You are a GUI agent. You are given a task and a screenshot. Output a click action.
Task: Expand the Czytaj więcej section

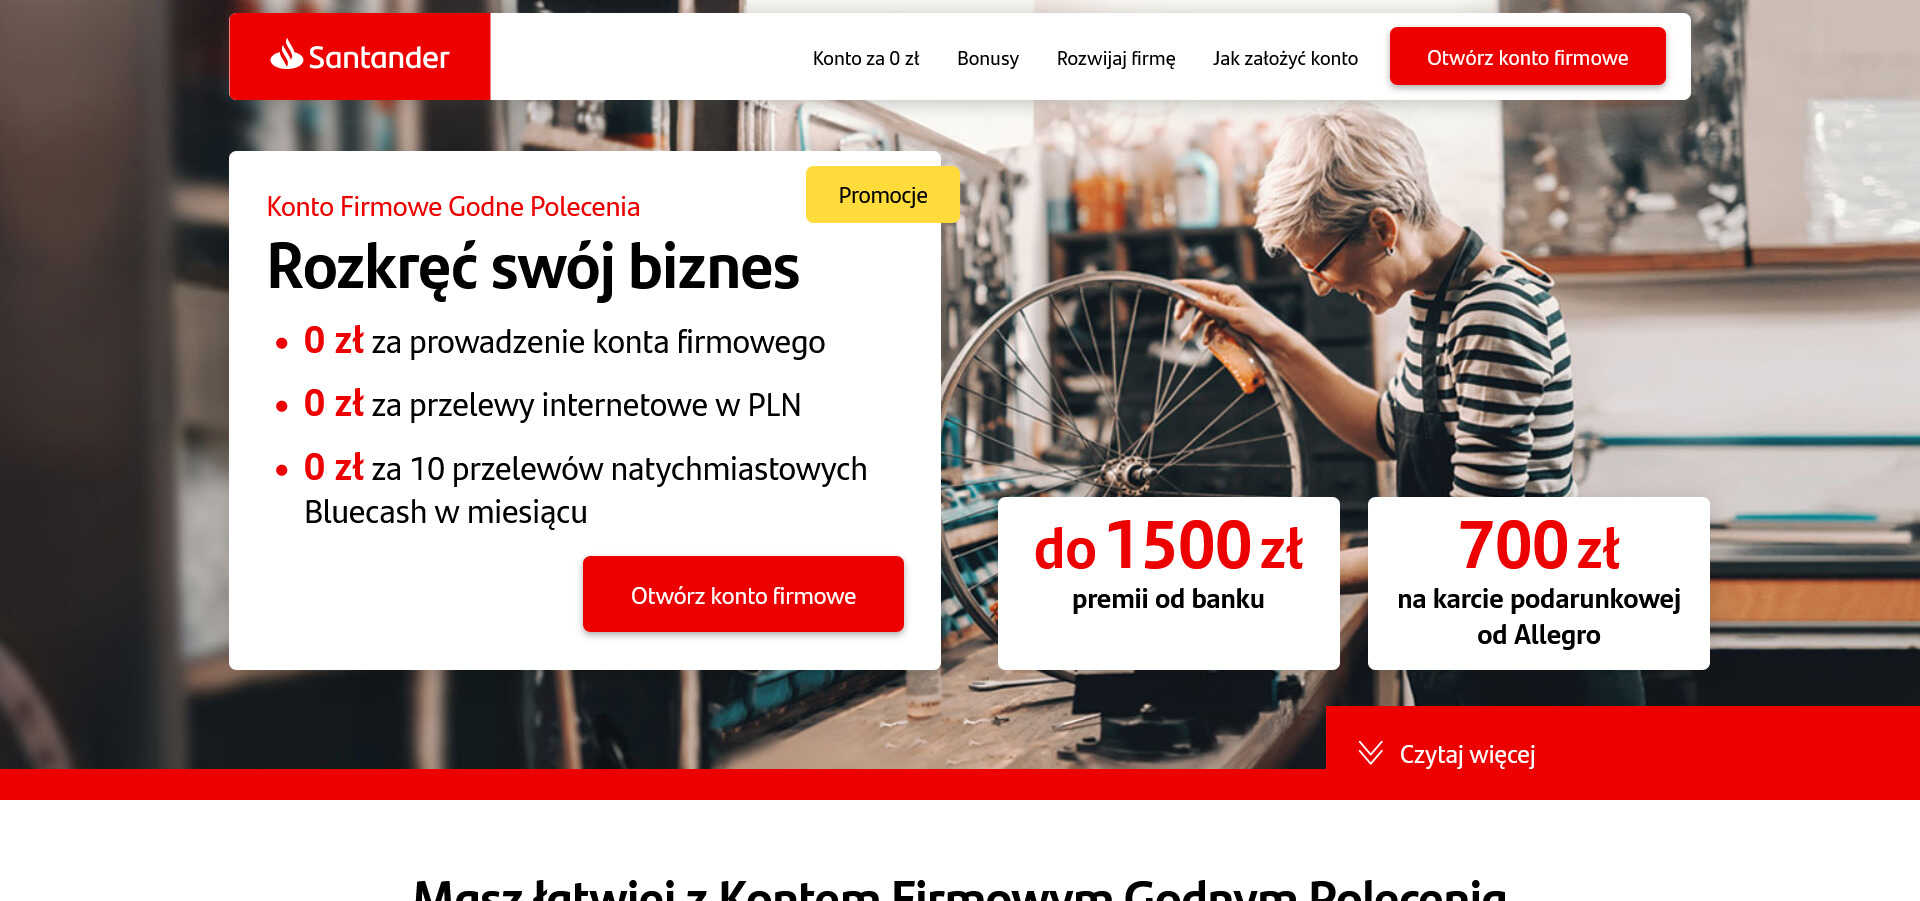click(1466, 754)
